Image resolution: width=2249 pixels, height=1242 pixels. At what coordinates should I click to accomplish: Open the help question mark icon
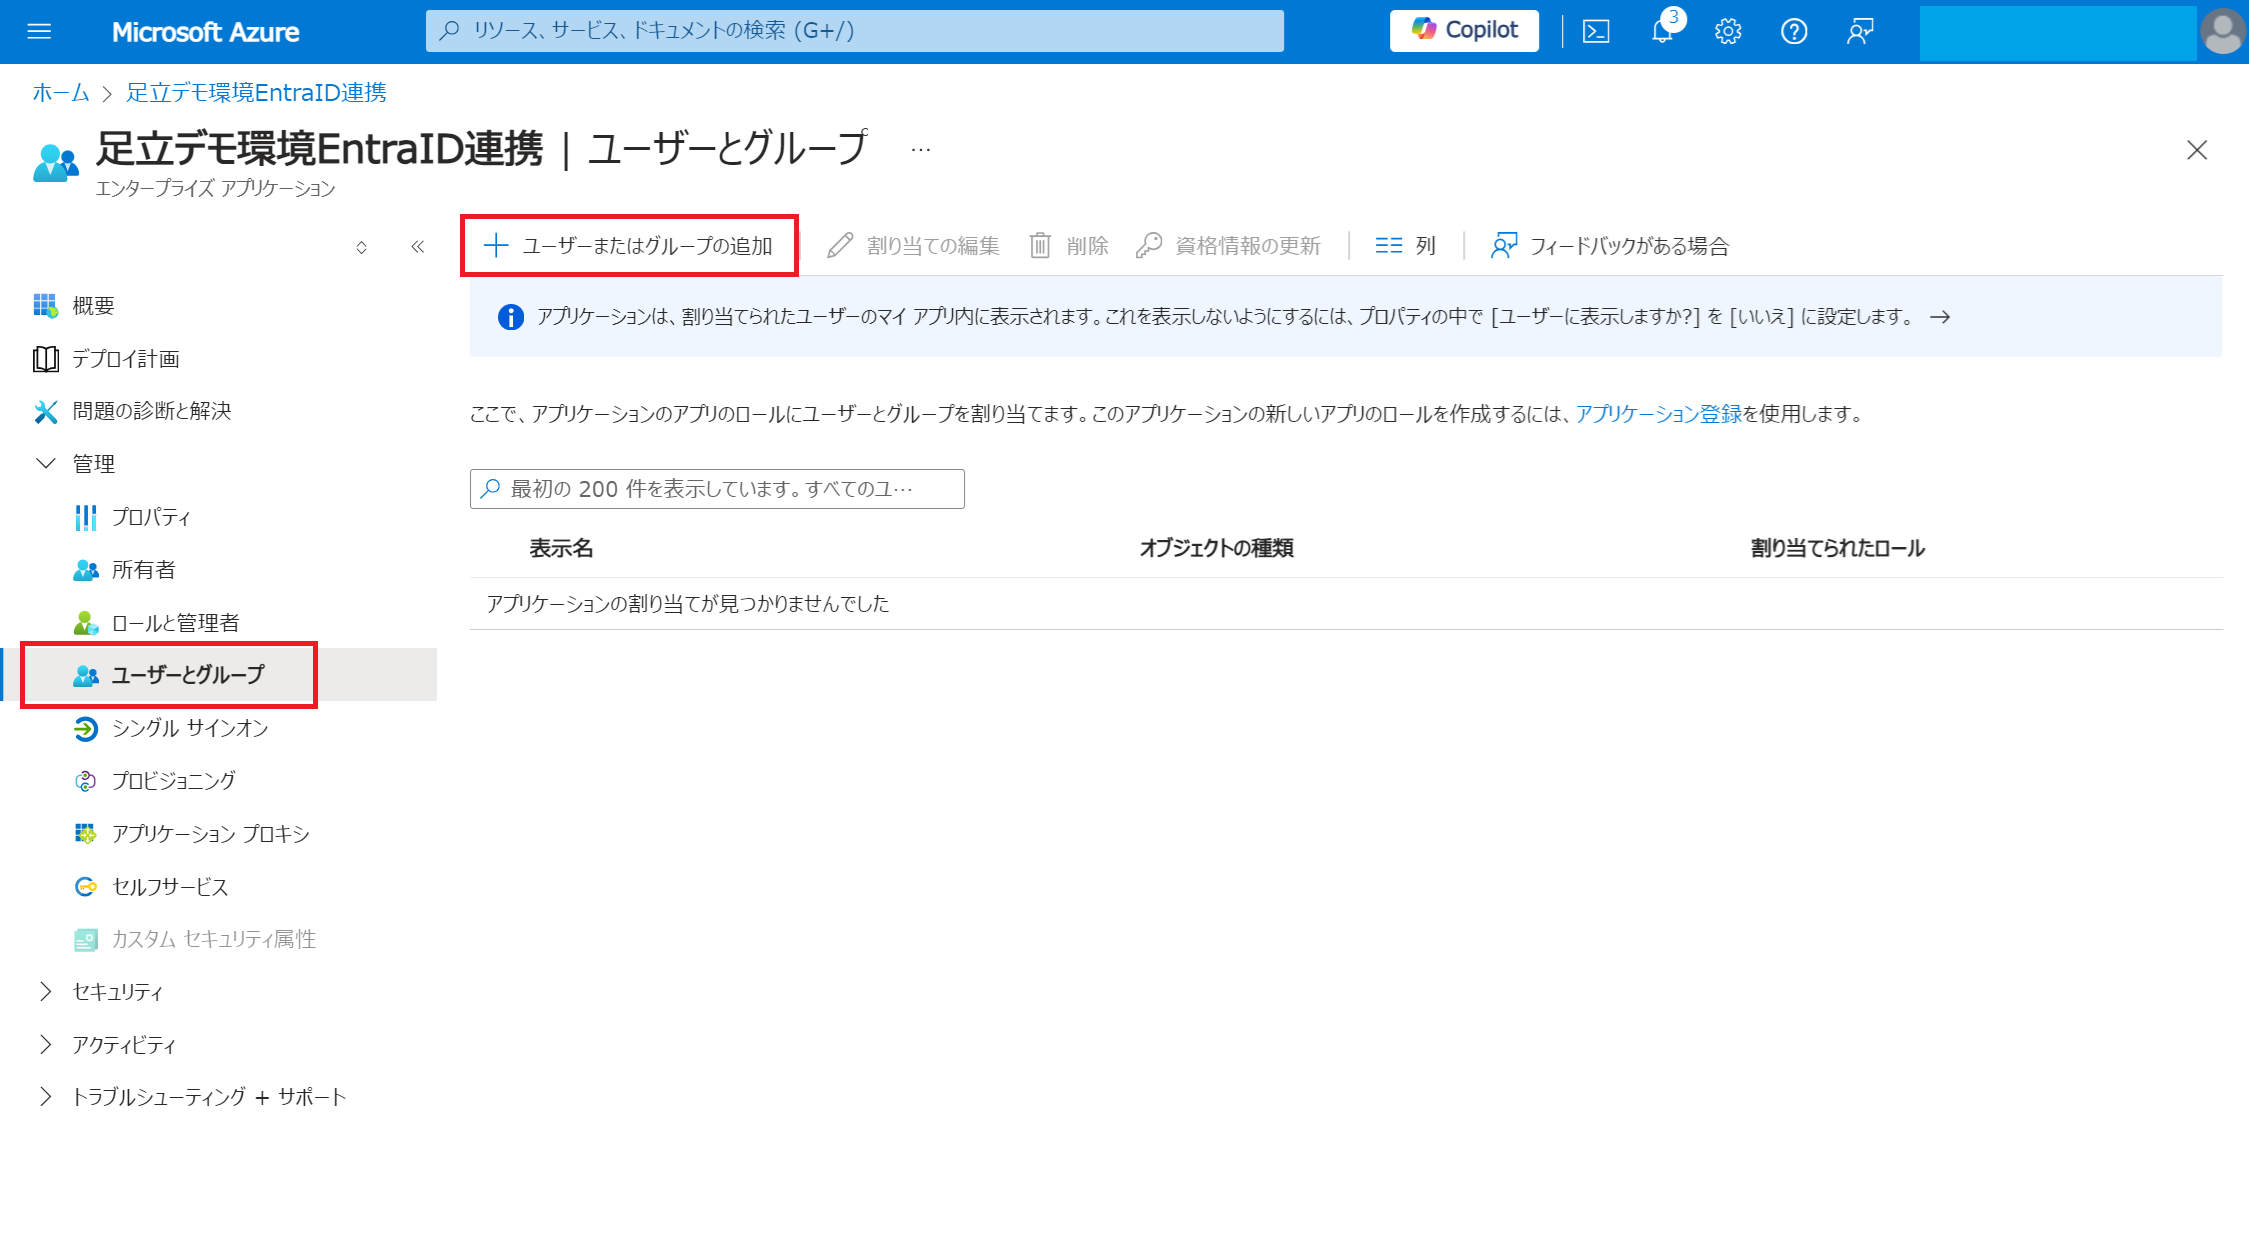coord(1794,31)
